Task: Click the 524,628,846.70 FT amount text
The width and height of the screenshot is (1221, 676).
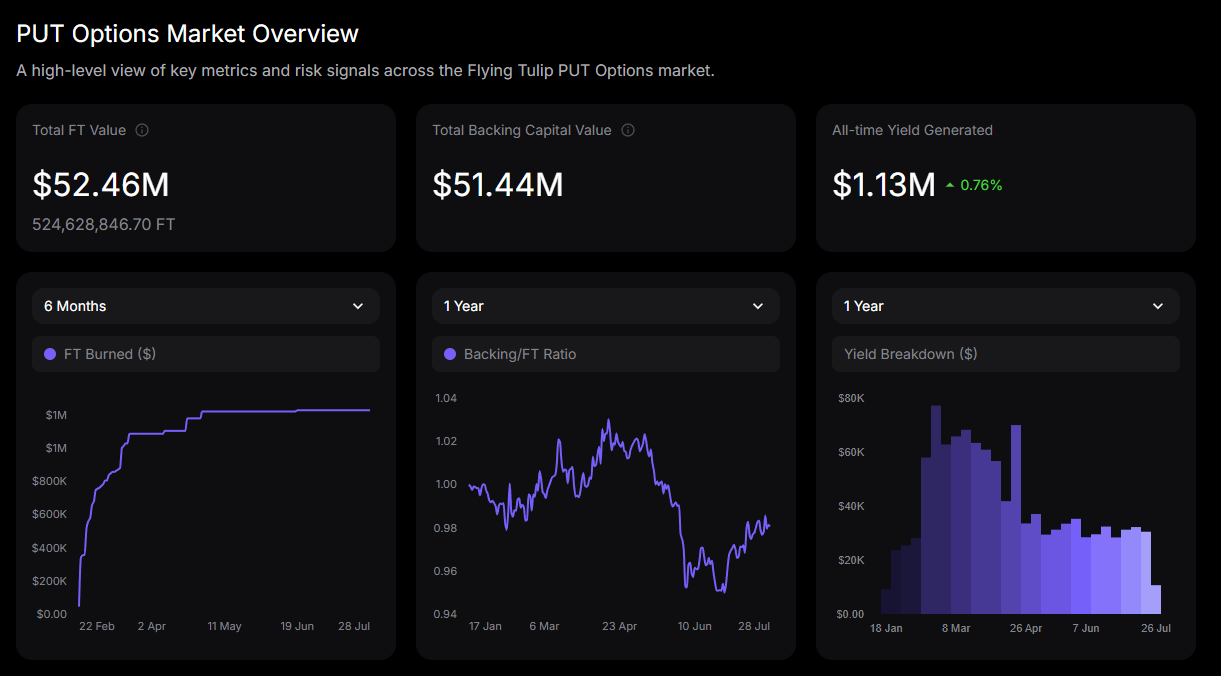Action: (x=104, y=224)
